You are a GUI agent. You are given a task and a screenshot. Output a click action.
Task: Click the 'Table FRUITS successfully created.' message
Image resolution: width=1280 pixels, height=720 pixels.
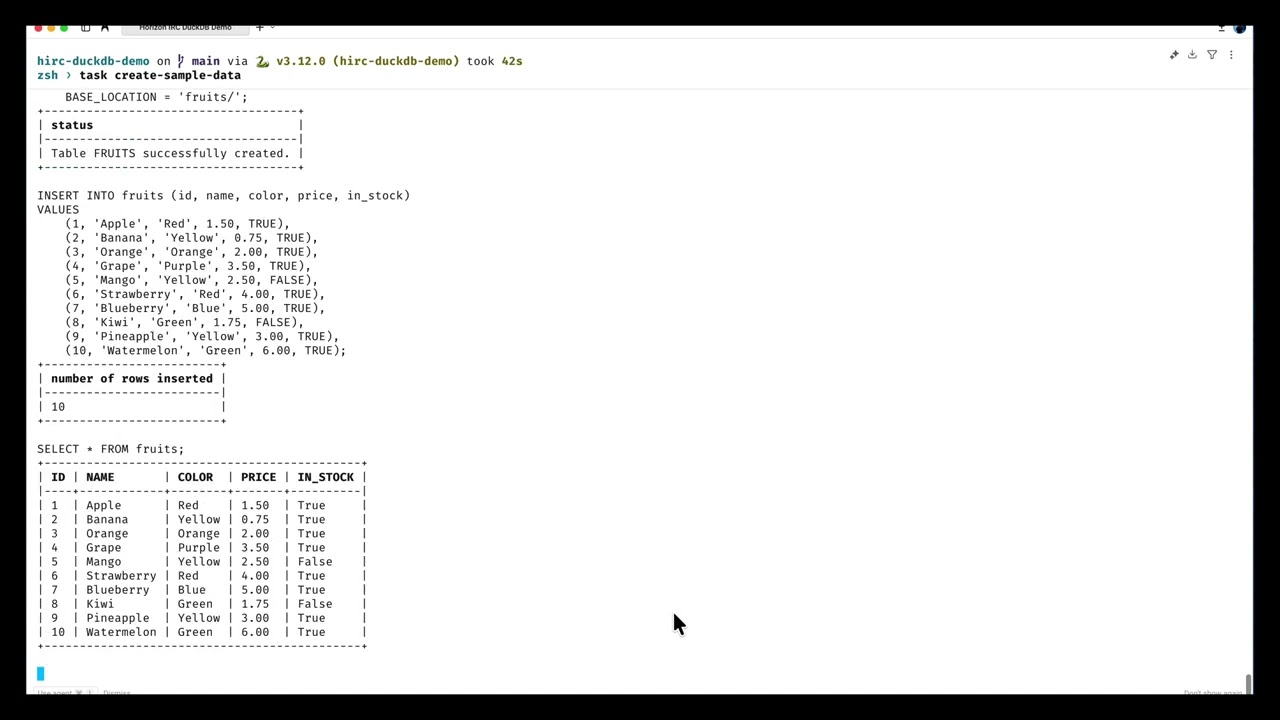pos(170,153)
